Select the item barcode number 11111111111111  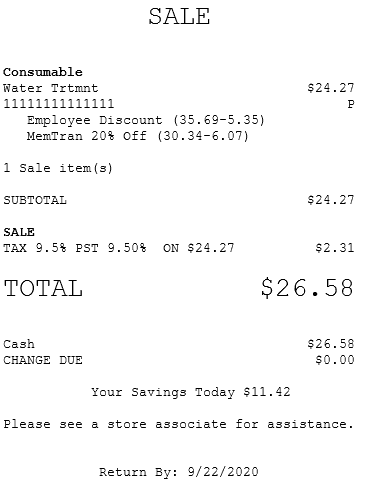pos(59,104)
